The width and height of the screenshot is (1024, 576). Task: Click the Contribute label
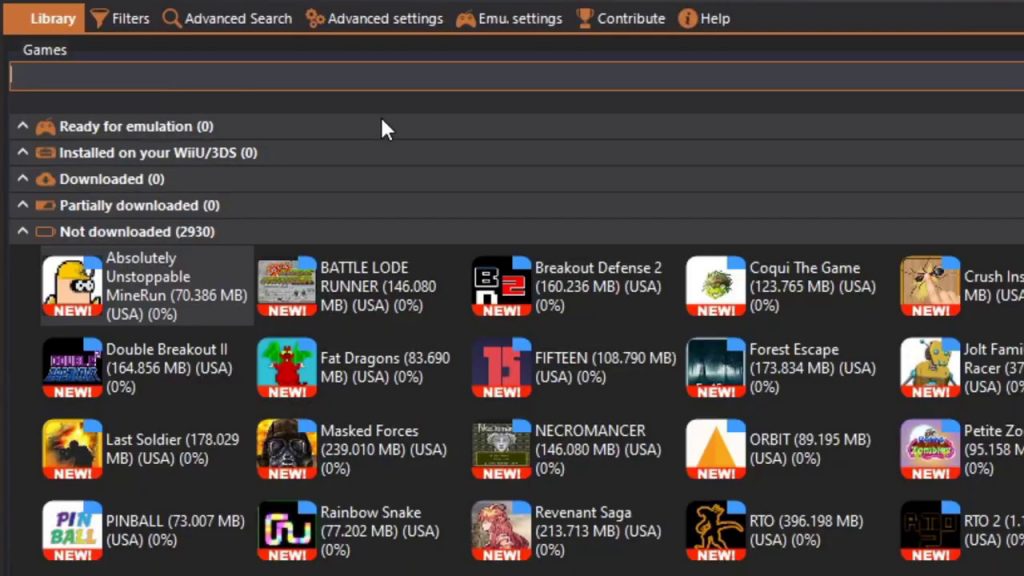tap(630, 18)
